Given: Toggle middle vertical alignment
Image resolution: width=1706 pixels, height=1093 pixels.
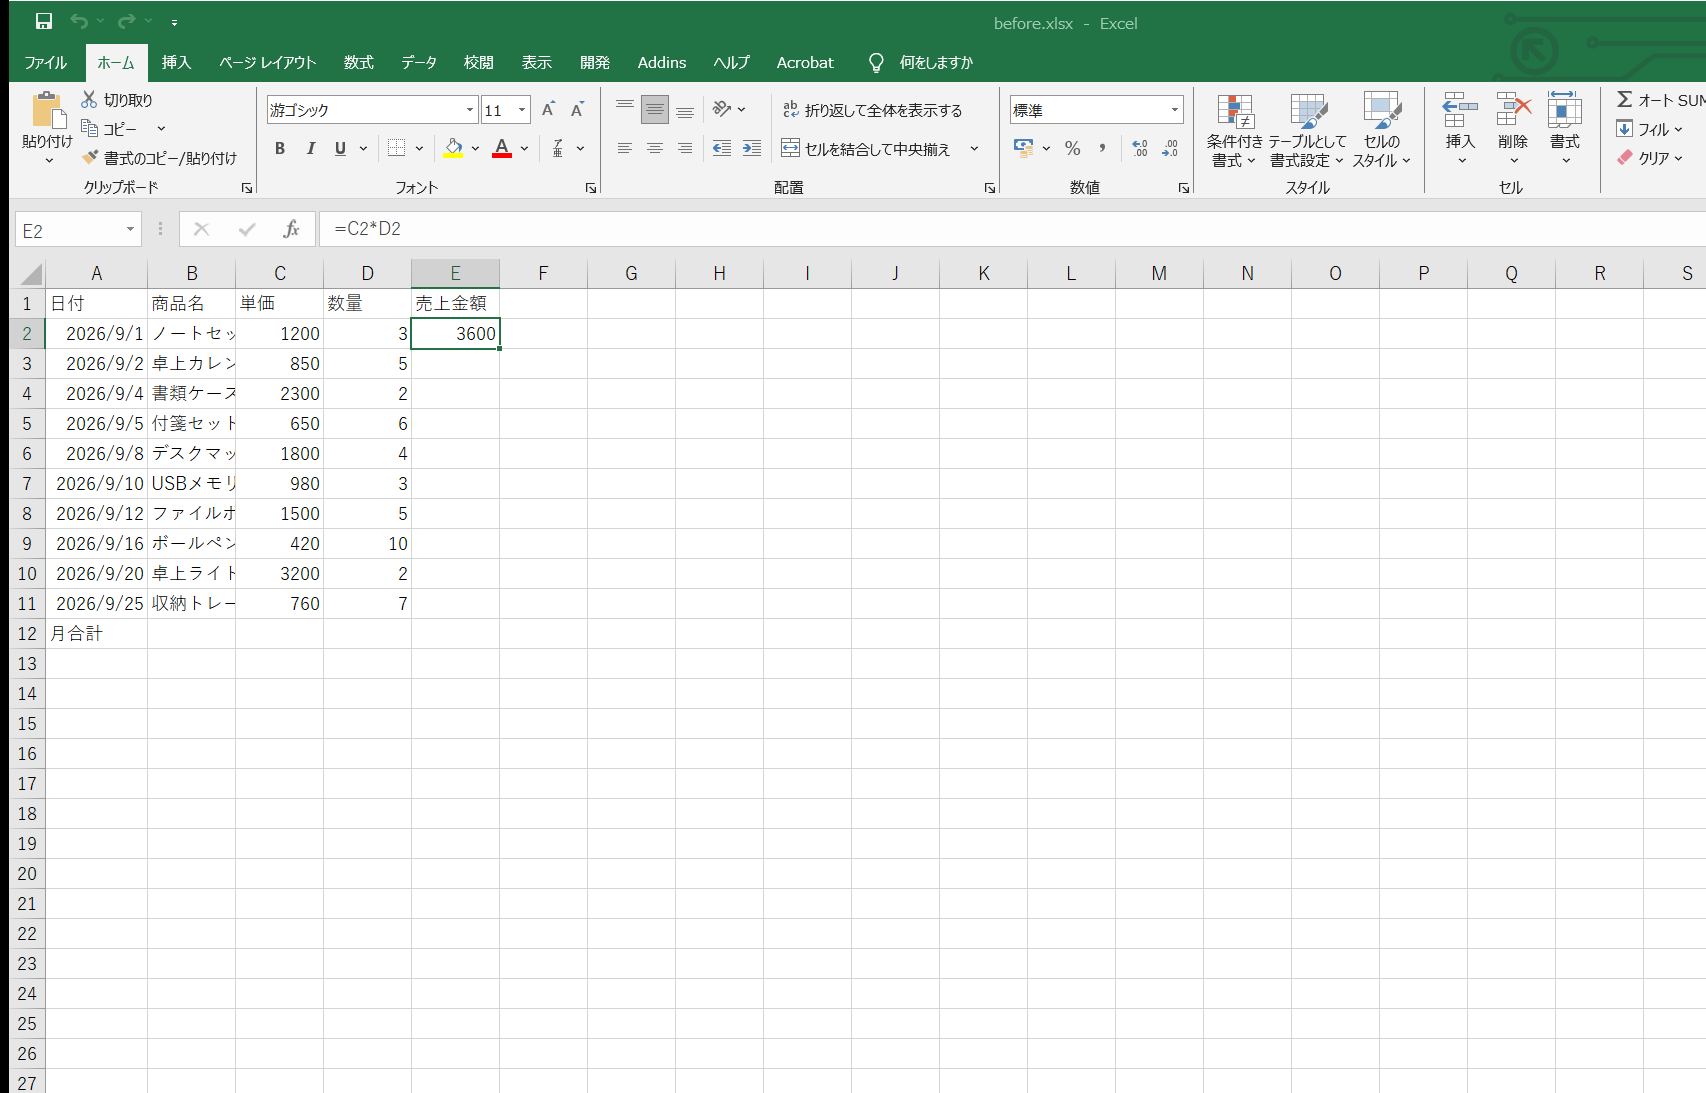Looking at the screenshot, I should [x=655, y=109].
